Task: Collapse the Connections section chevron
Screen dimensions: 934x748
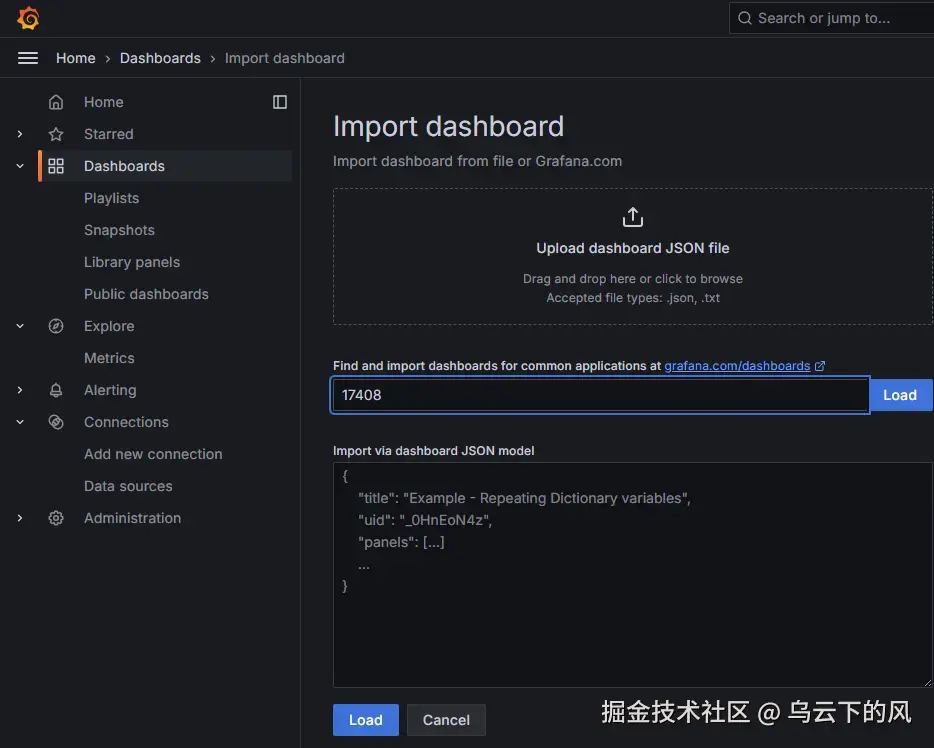Action: tap(20, 422)
